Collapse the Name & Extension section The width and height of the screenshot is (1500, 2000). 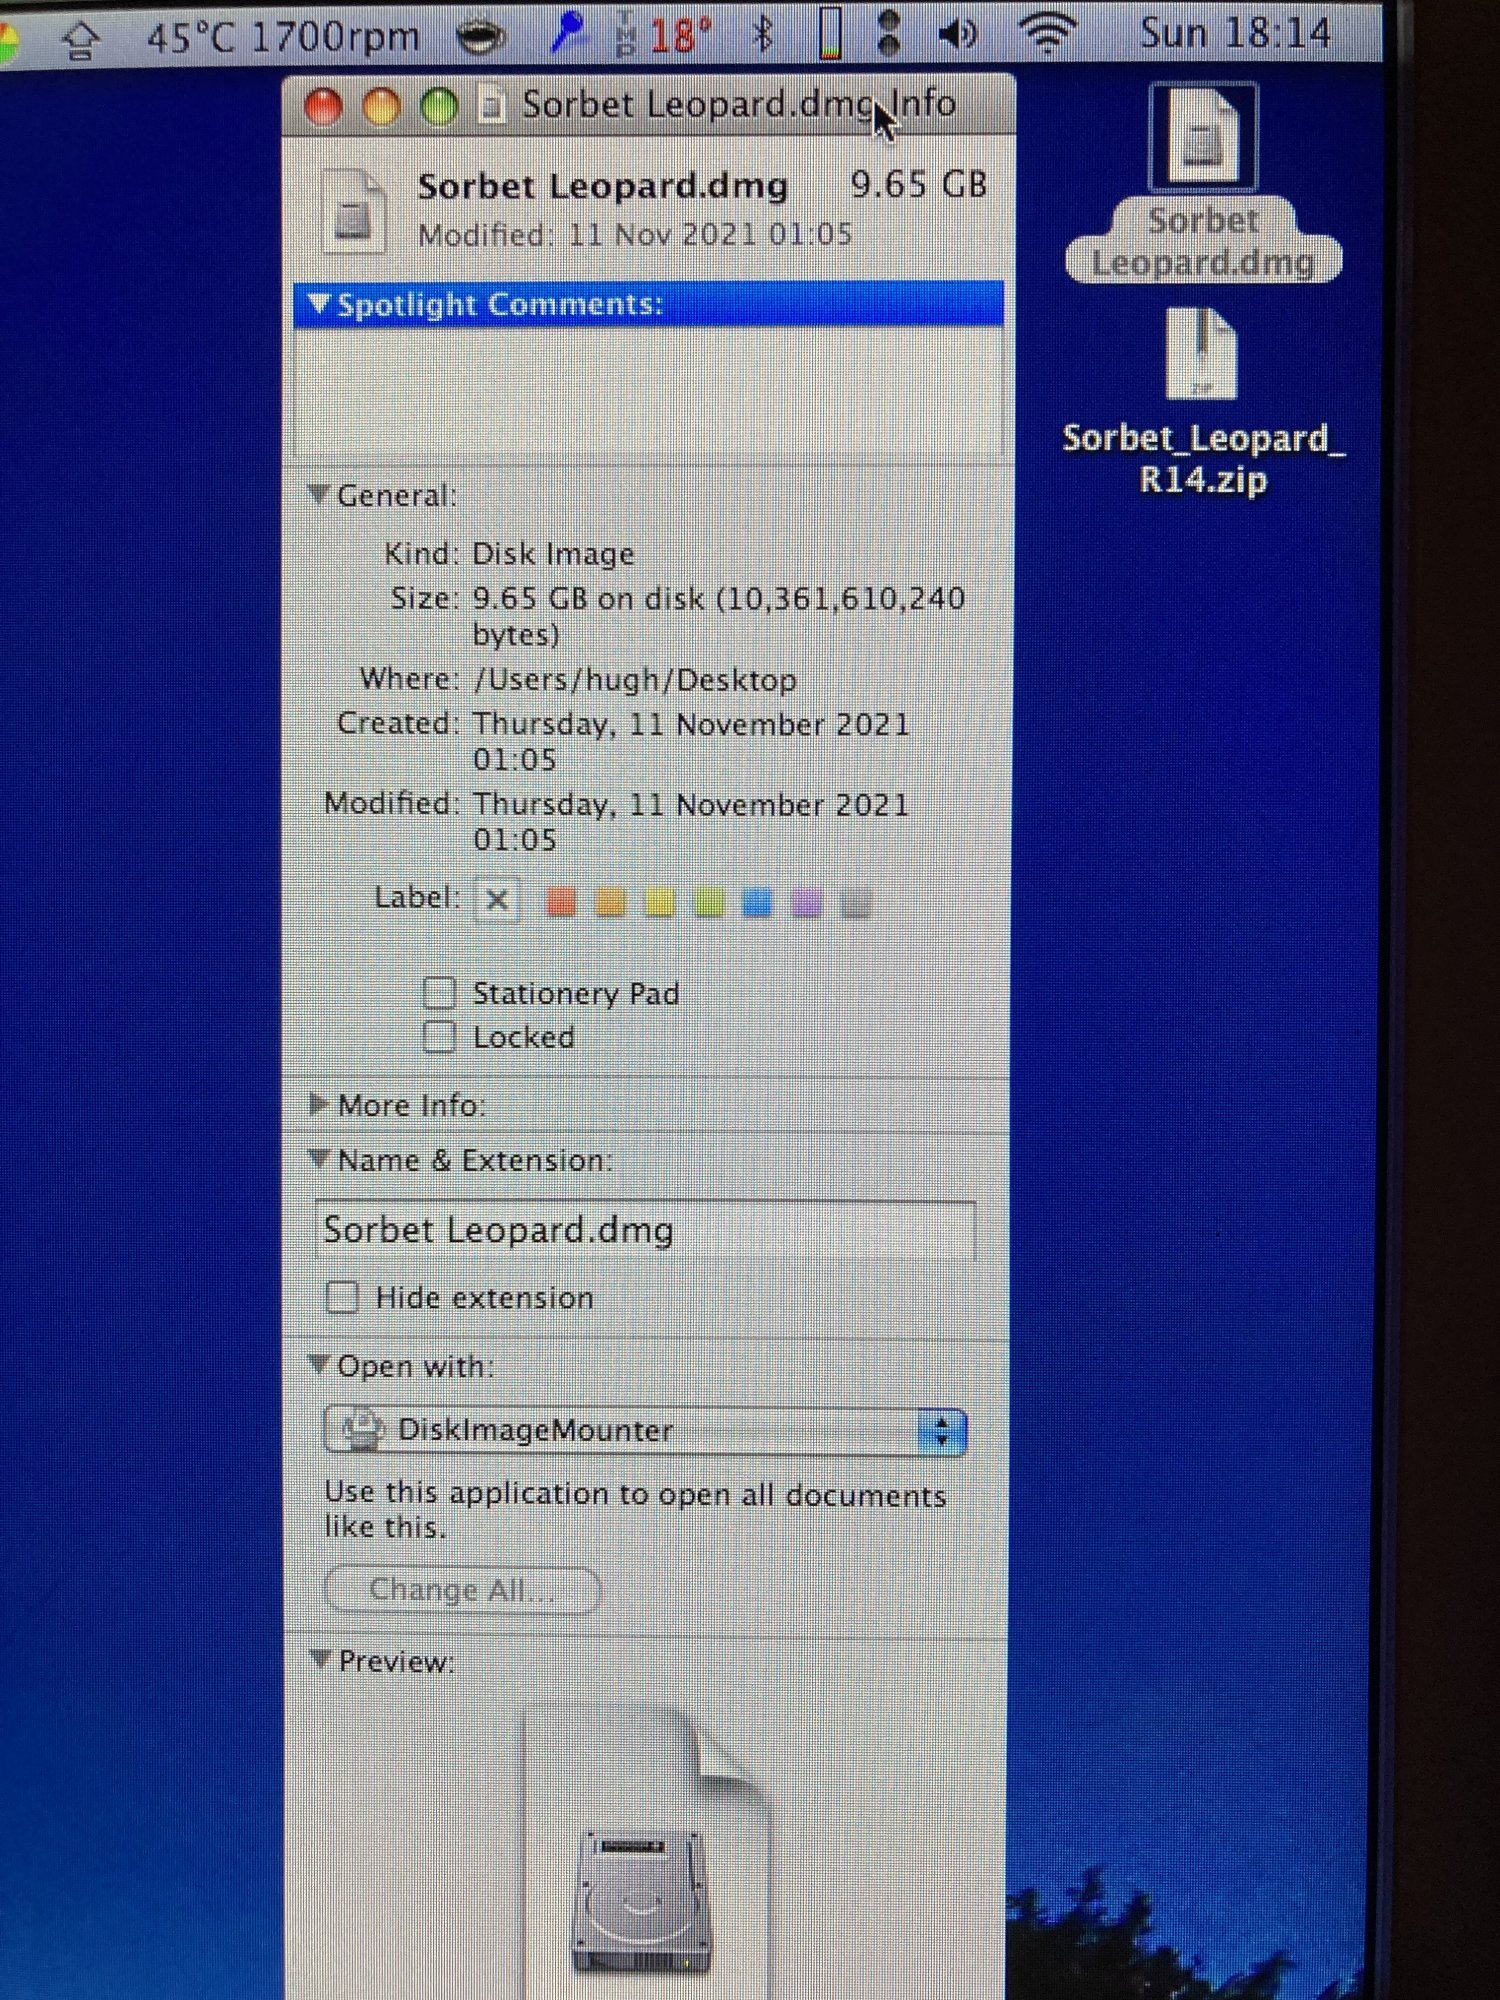[x=319, y=1159]
